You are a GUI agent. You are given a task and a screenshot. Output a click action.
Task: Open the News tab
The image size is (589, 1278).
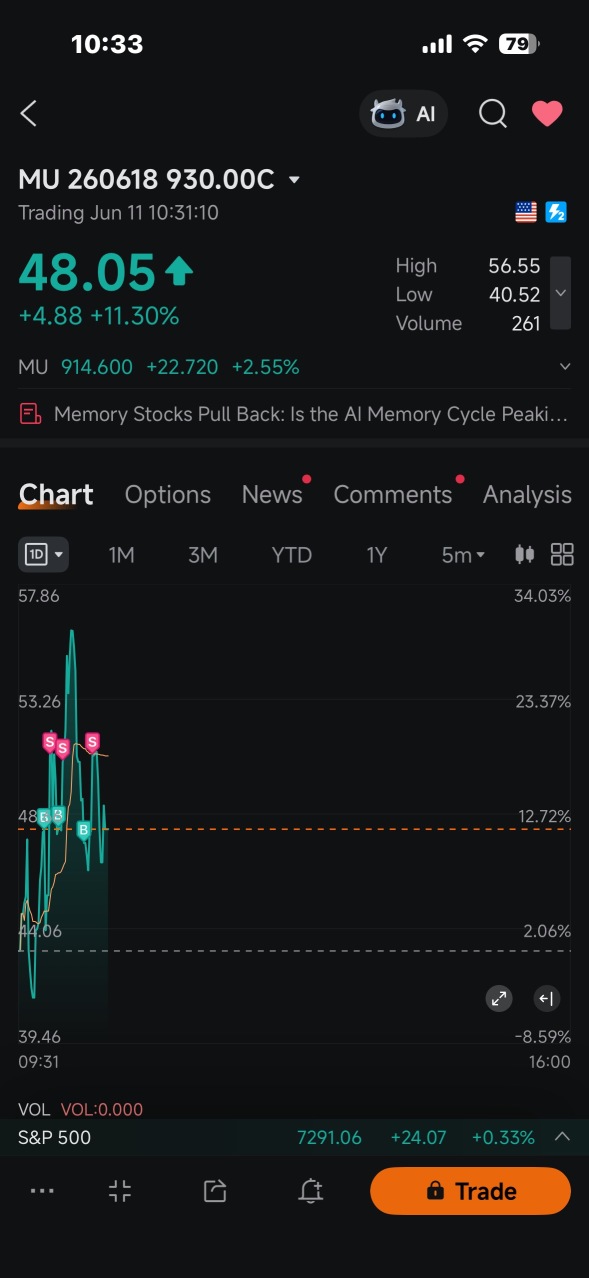tap(272, 495)
